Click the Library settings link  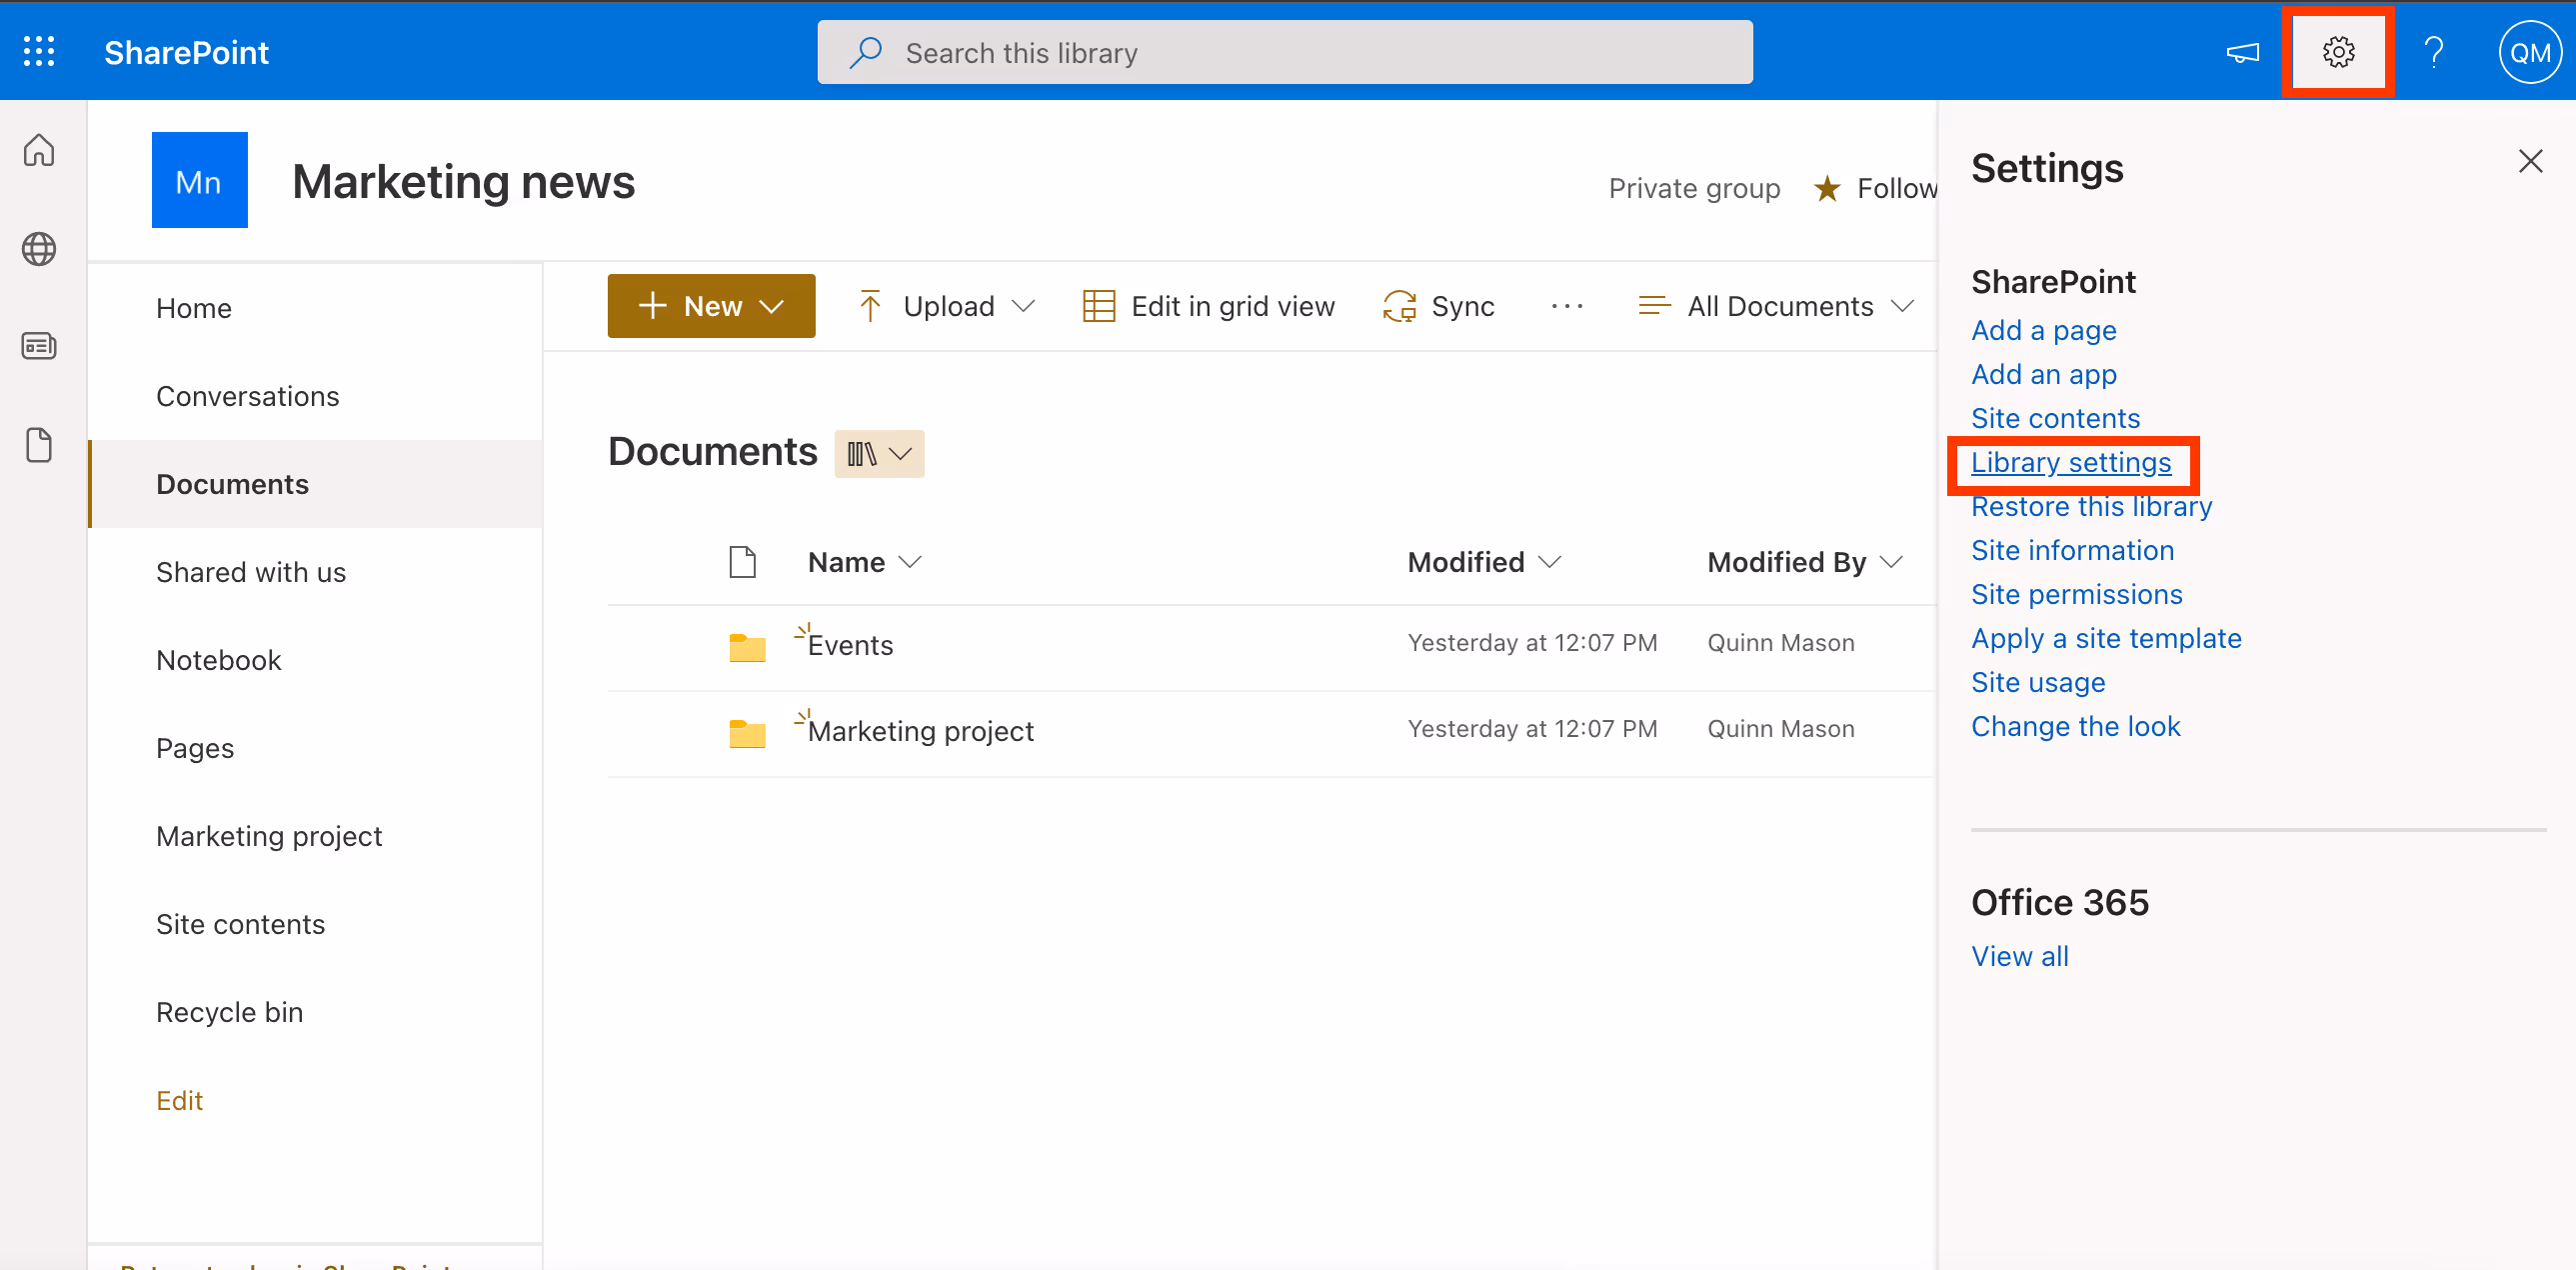pyautogui.click(x=2070, y=462)
